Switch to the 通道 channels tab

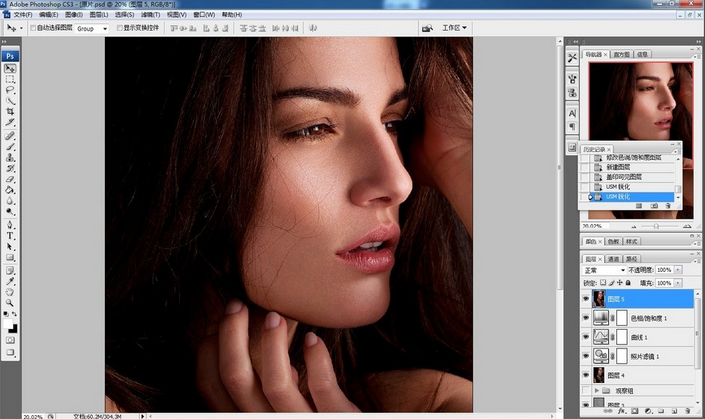pyautogui.click(x=613, y=259)
